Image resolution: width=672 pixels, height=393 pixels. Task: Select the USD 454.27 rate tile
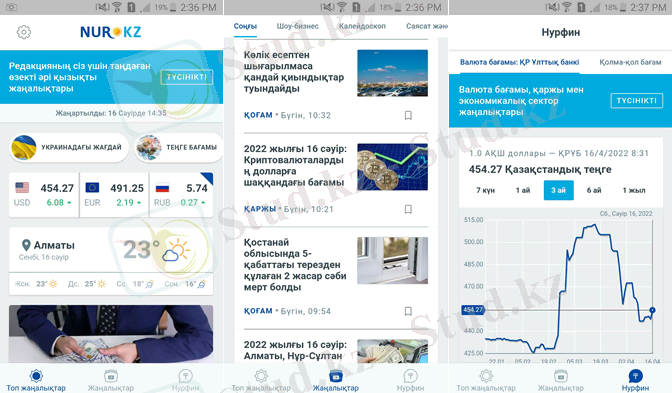pos(44,195)
